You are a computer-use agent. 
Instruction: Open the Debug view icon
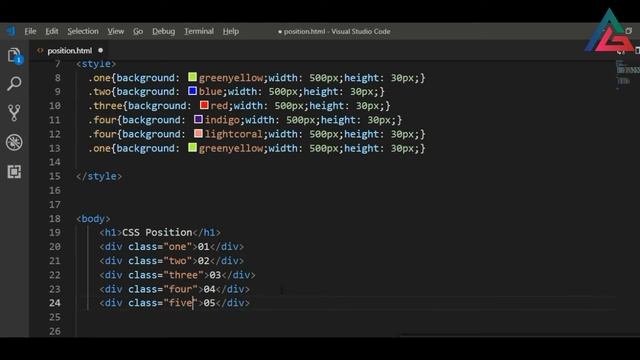[x=14, y=142]
